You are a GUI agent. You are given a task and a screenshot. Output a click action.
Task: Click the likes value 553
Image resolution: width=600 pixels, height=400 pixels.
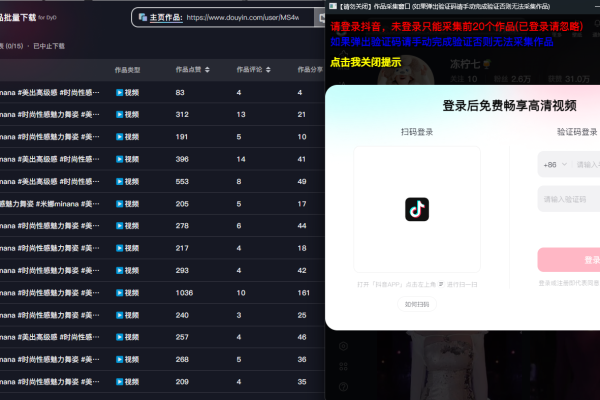click(182, 181)
